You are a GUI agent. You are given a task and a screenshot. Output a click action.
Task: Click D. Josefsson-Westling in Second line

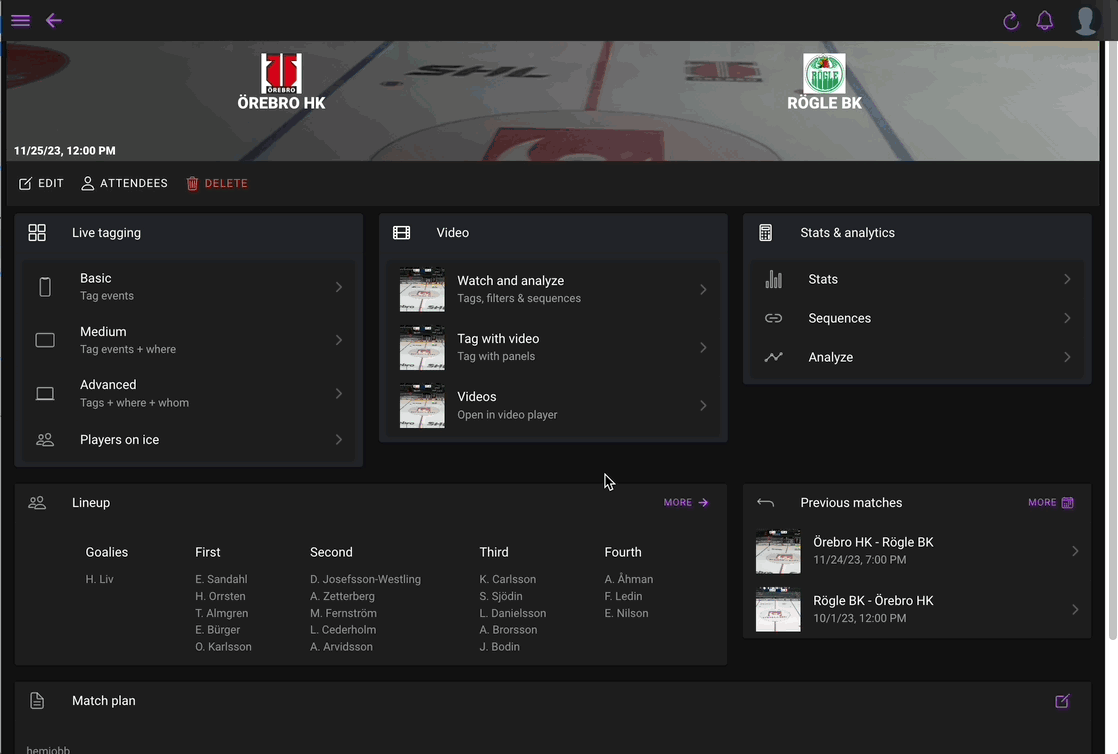point(365,579)
